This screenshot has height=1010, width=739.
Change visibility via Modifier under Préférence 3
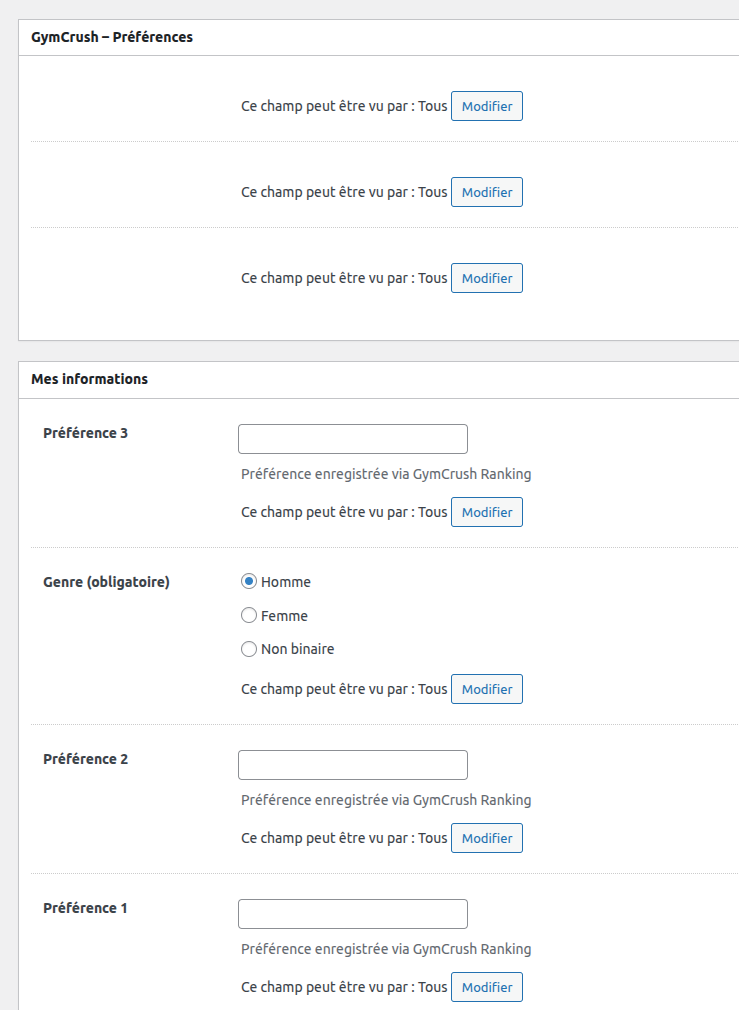click(486, 513)
